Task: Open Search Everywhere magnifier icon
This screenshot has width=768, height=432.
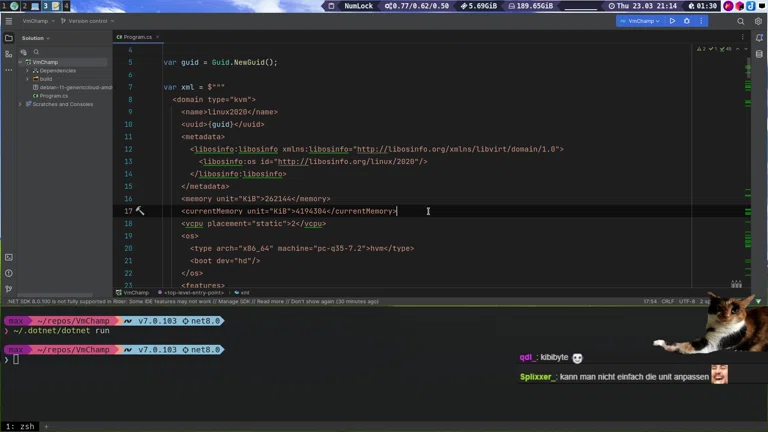Action: point(741,21)
